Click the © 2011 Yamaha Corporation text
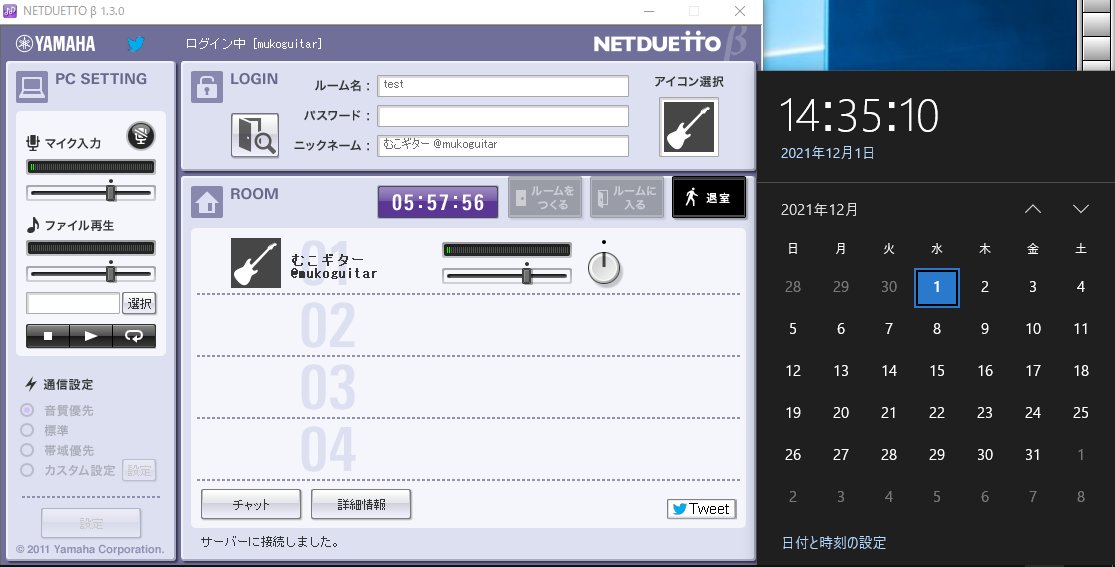This screenshot has height=567, width=1115. pos(90,549)
